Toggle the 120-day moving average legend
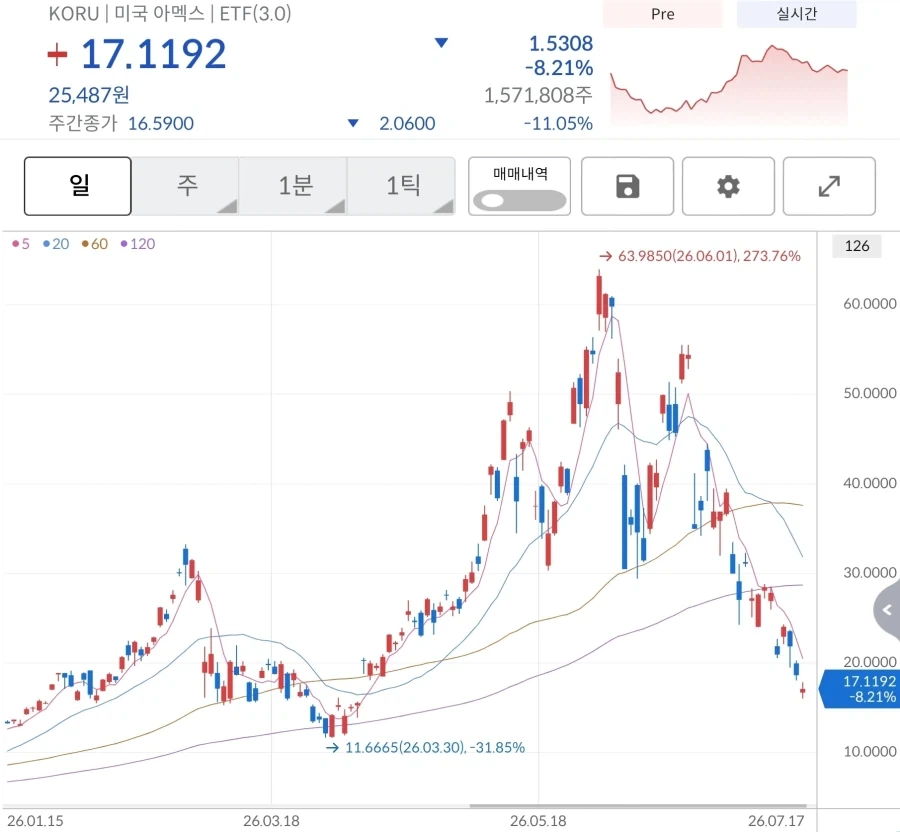This screenshot has height=832, width=900. (x=138, y=244)
